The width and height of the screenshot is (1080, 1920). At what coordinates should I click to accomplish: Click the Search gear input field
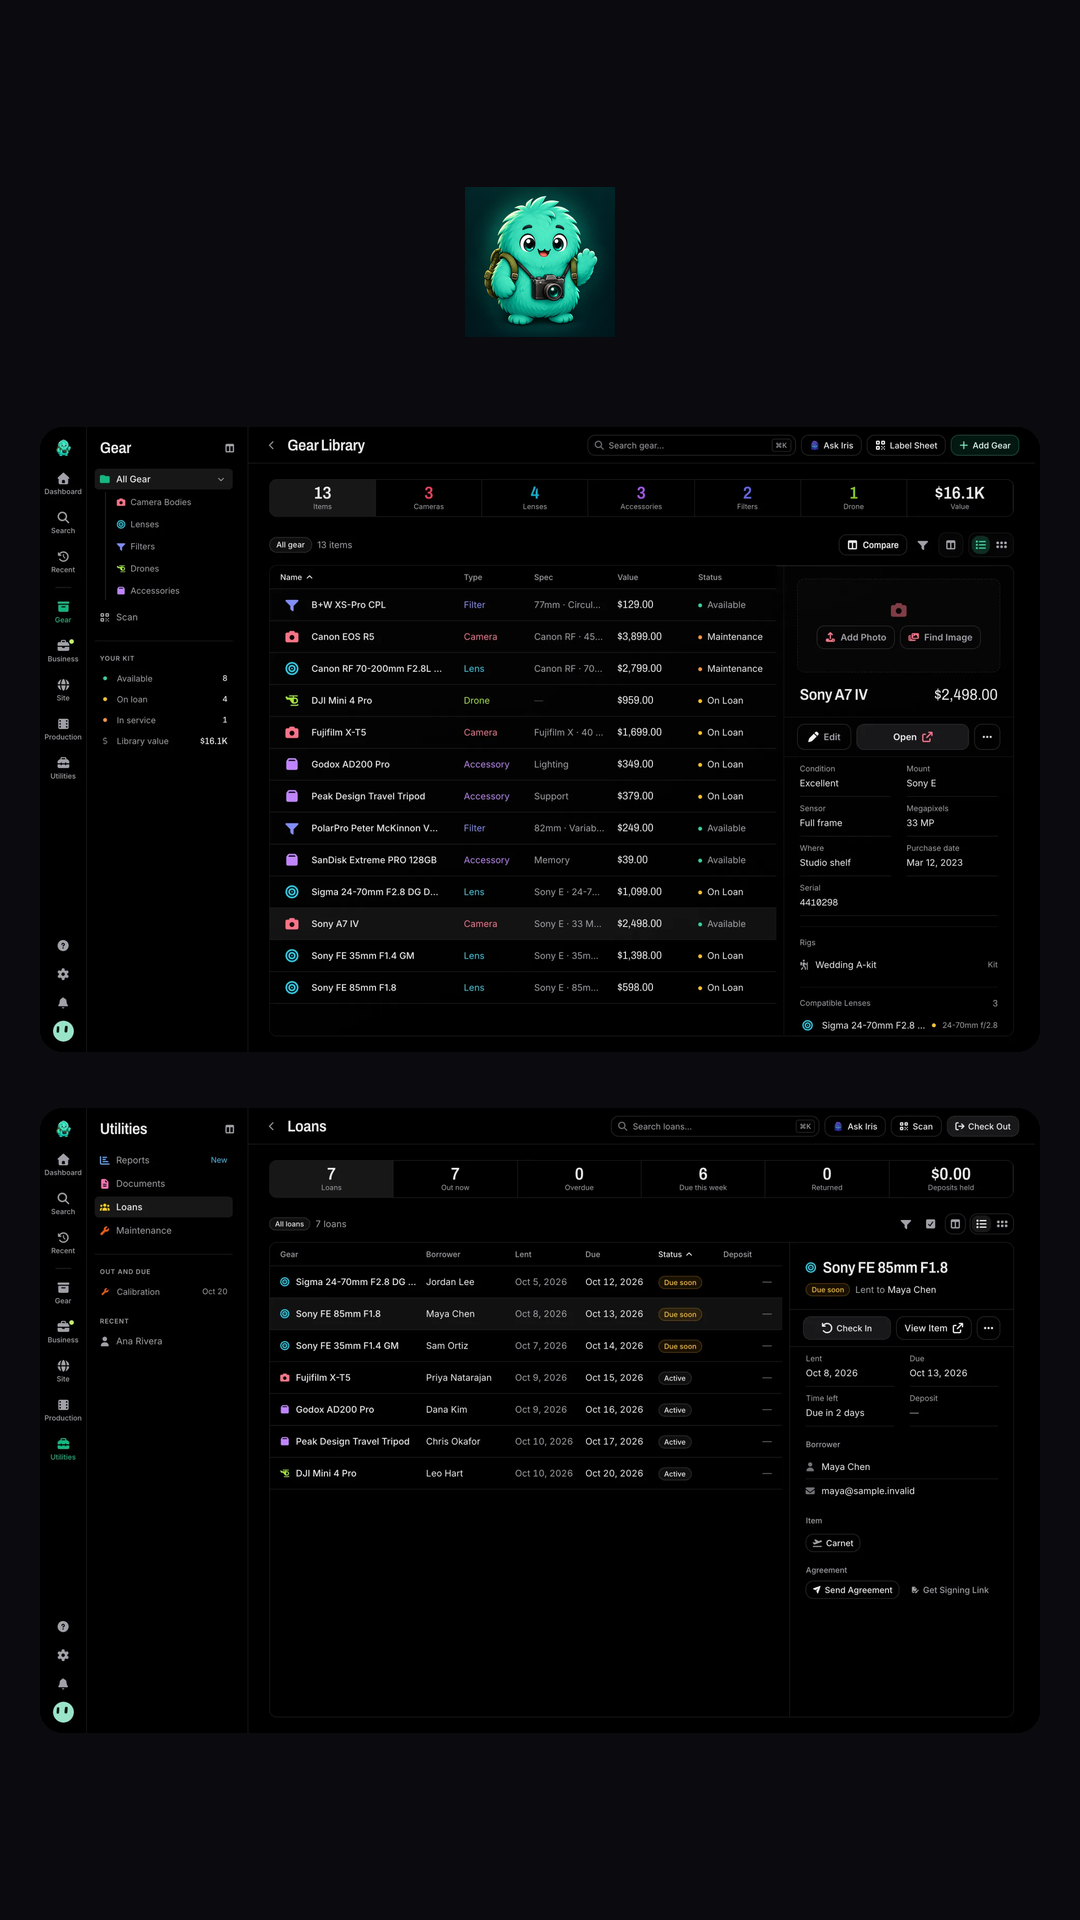point(691,445)
